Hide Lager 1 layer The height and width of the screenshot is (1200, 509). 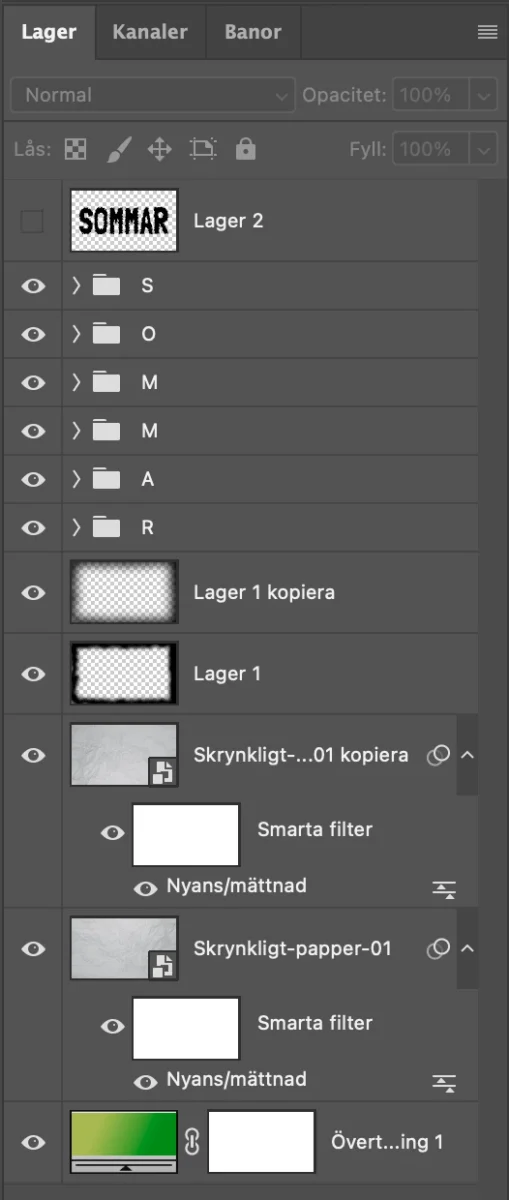coord(33,673)
